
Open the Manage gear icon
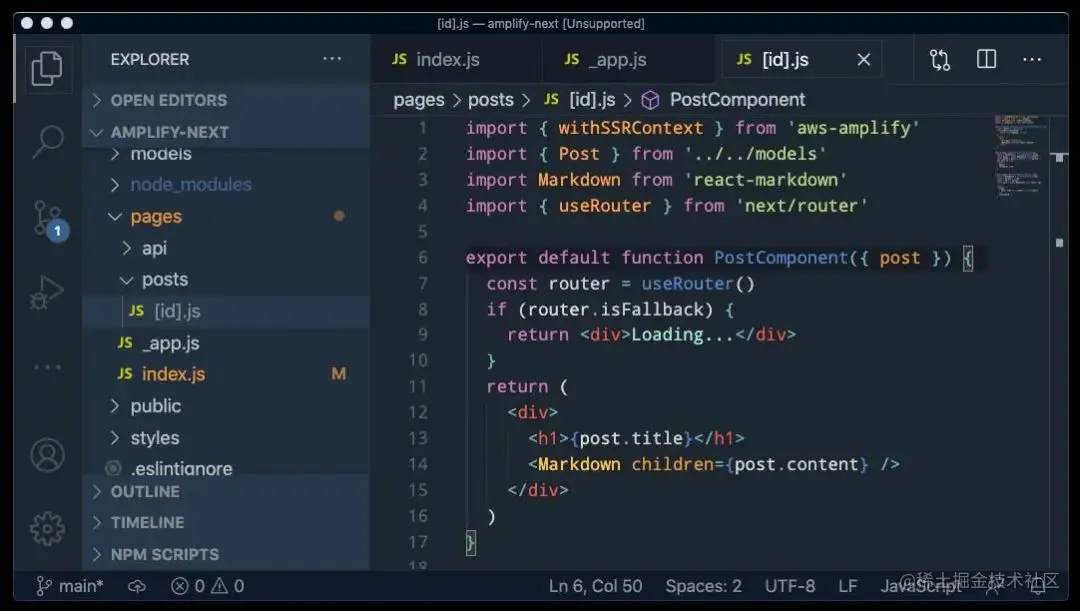click(47, 529)
